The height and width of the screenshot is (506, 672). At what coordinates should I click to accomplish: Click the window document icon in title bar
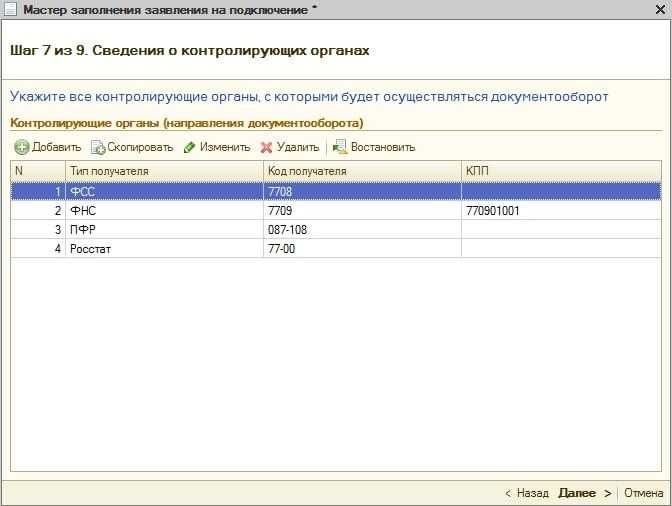click(x=10, y=9)
